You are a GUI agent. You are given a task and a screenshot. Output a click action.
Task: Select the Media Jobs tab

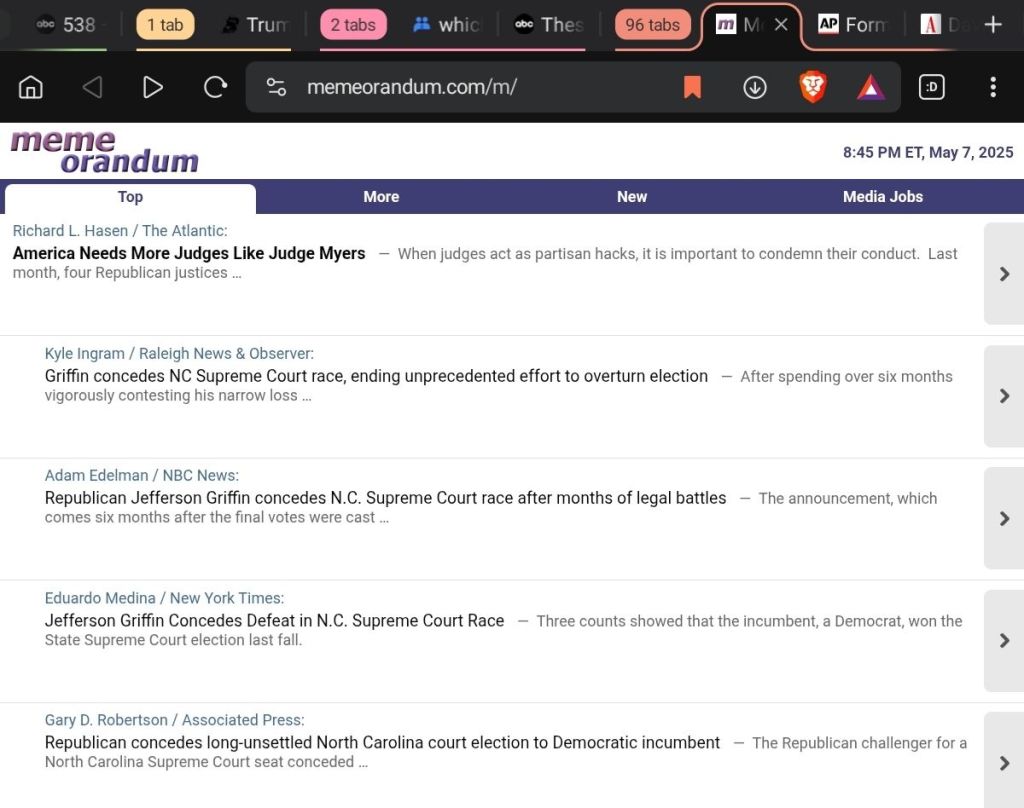[882, 197]
